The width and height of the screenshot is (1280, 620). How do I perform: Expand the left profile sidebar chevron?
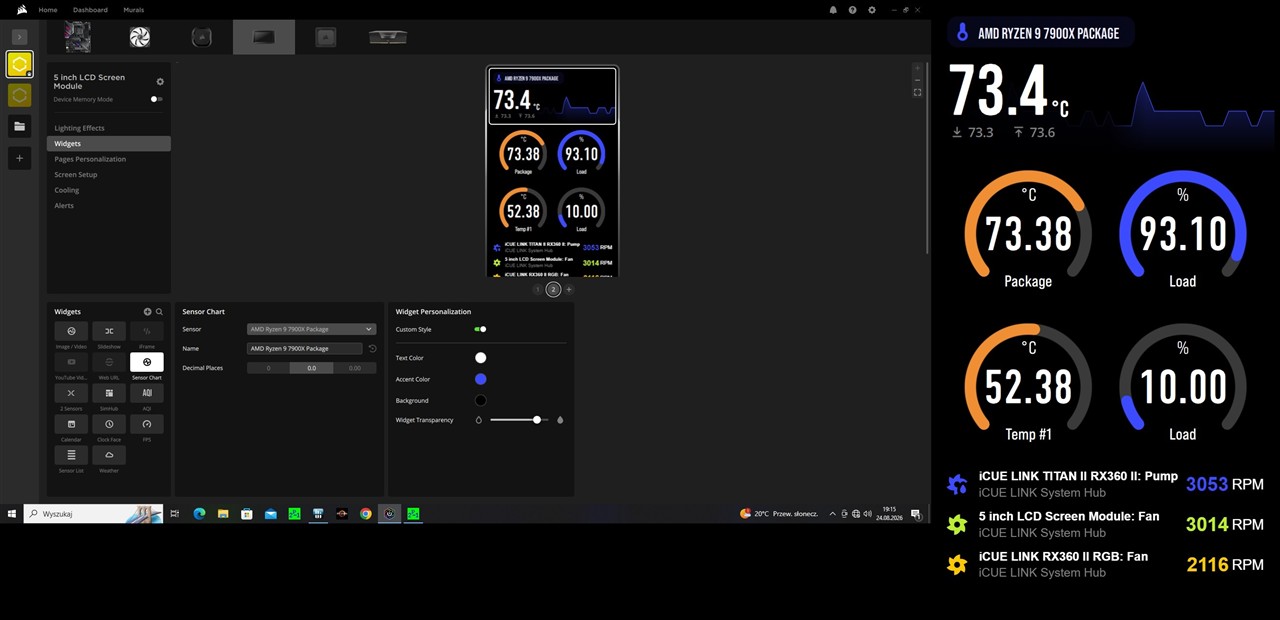click(19, 36)
